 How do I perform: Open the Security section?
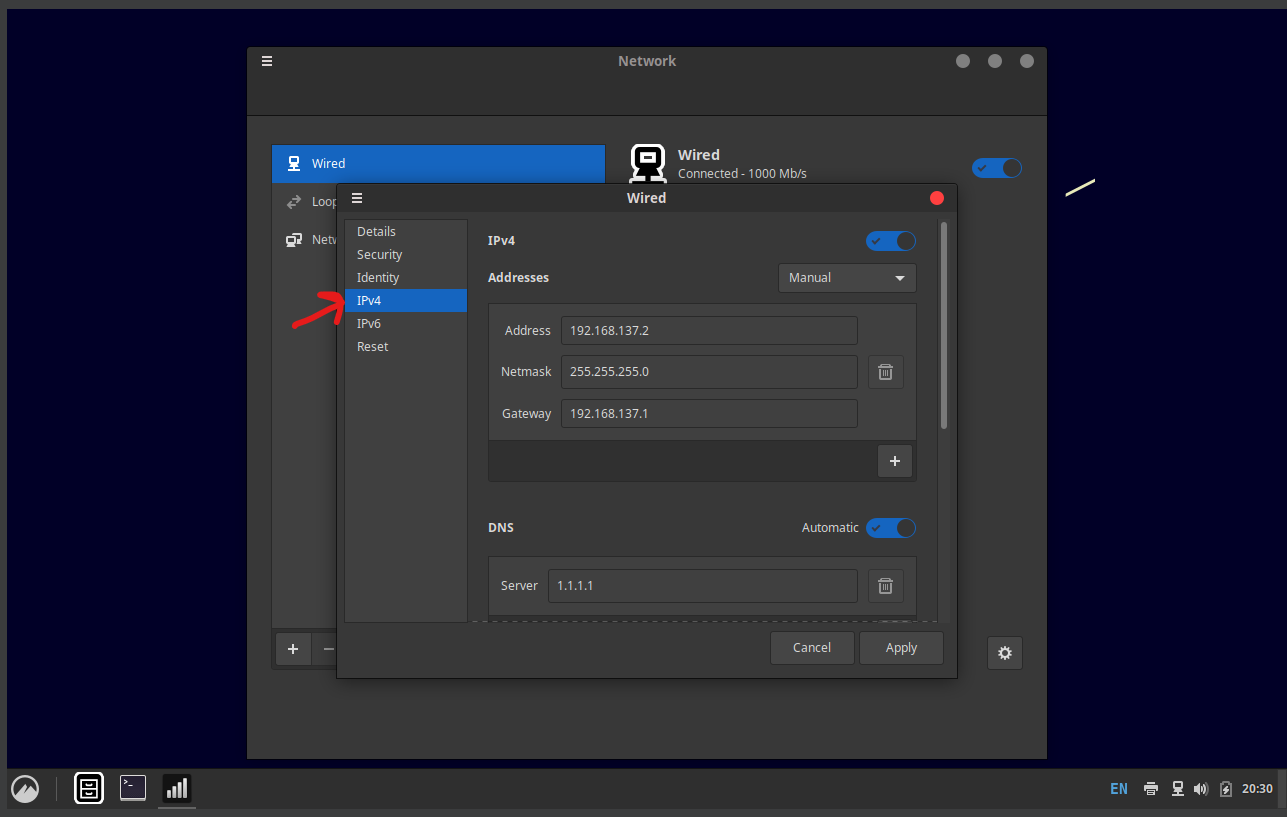(379, 255)
